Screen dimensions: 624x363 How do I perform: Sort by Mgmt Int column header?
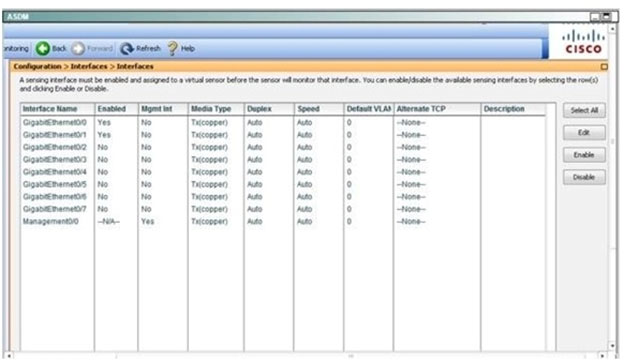pos(163,109)
